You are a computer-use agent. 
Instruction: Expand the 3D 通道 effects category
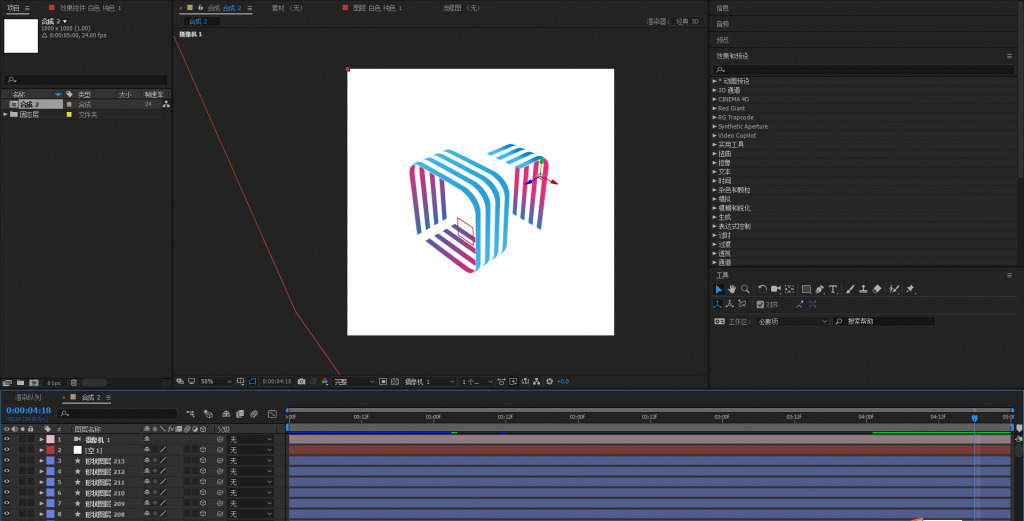[715, 90]
